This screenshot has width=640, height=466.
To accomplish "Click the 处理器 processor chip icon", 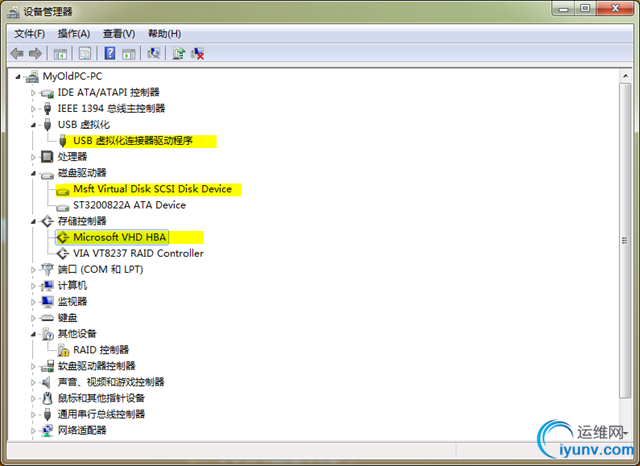I will (x=47, y=157).
